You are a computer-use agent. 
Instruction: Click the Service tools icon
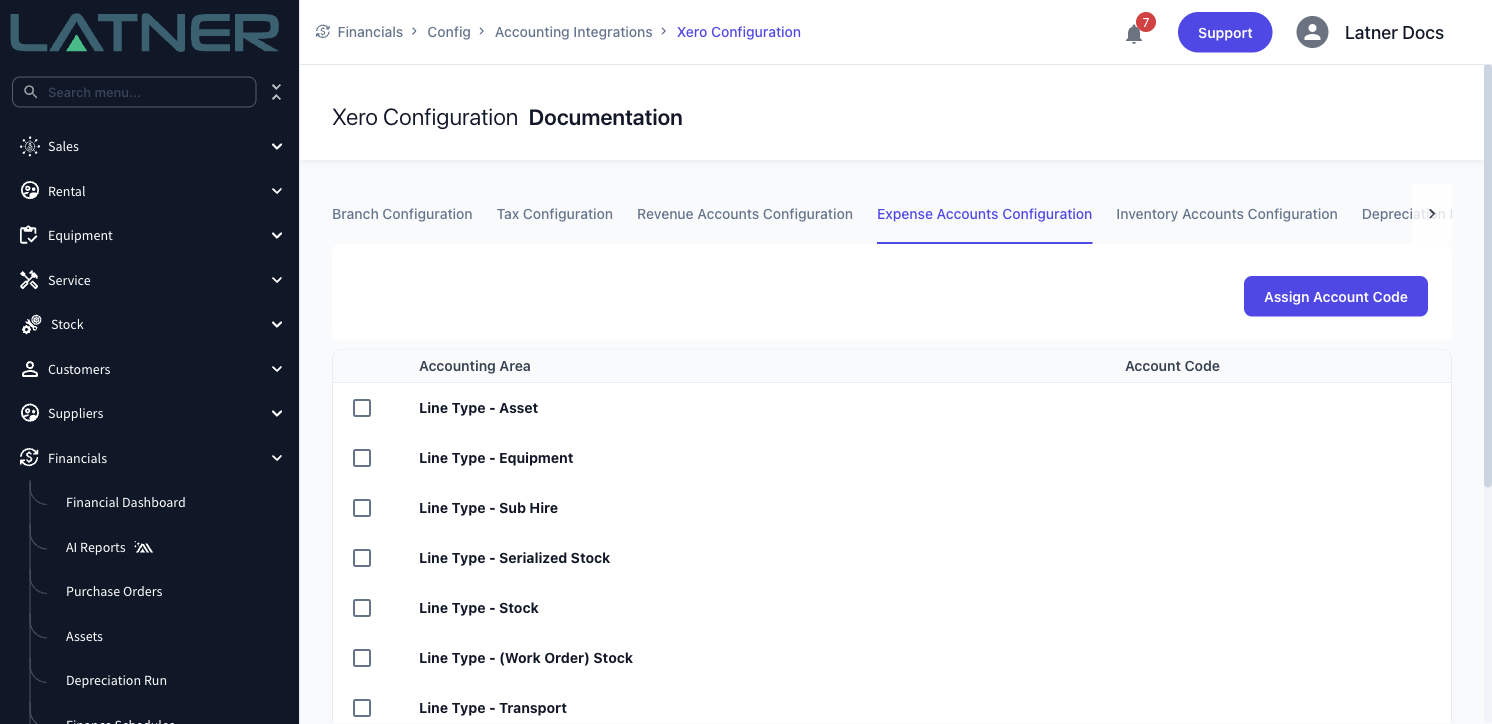pos(30,280)
